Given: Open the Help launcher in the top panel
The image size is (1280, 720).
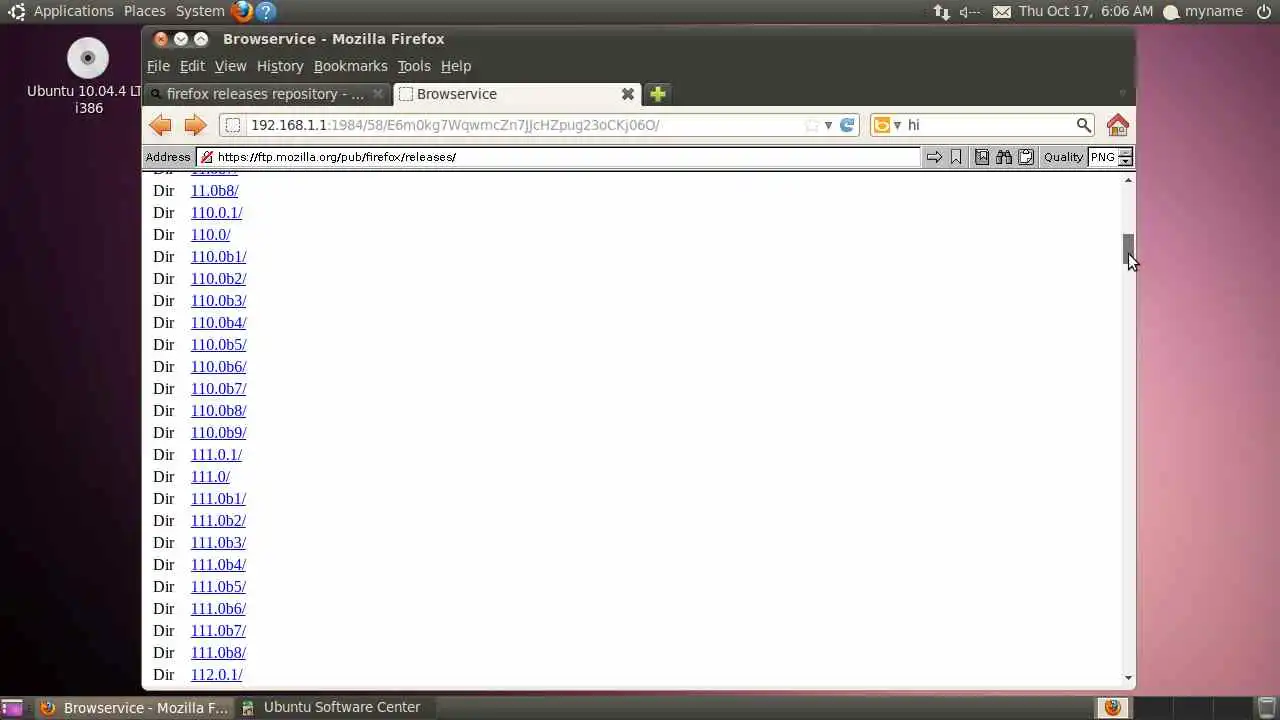Looking at the screenshot, I should point(265,11).
